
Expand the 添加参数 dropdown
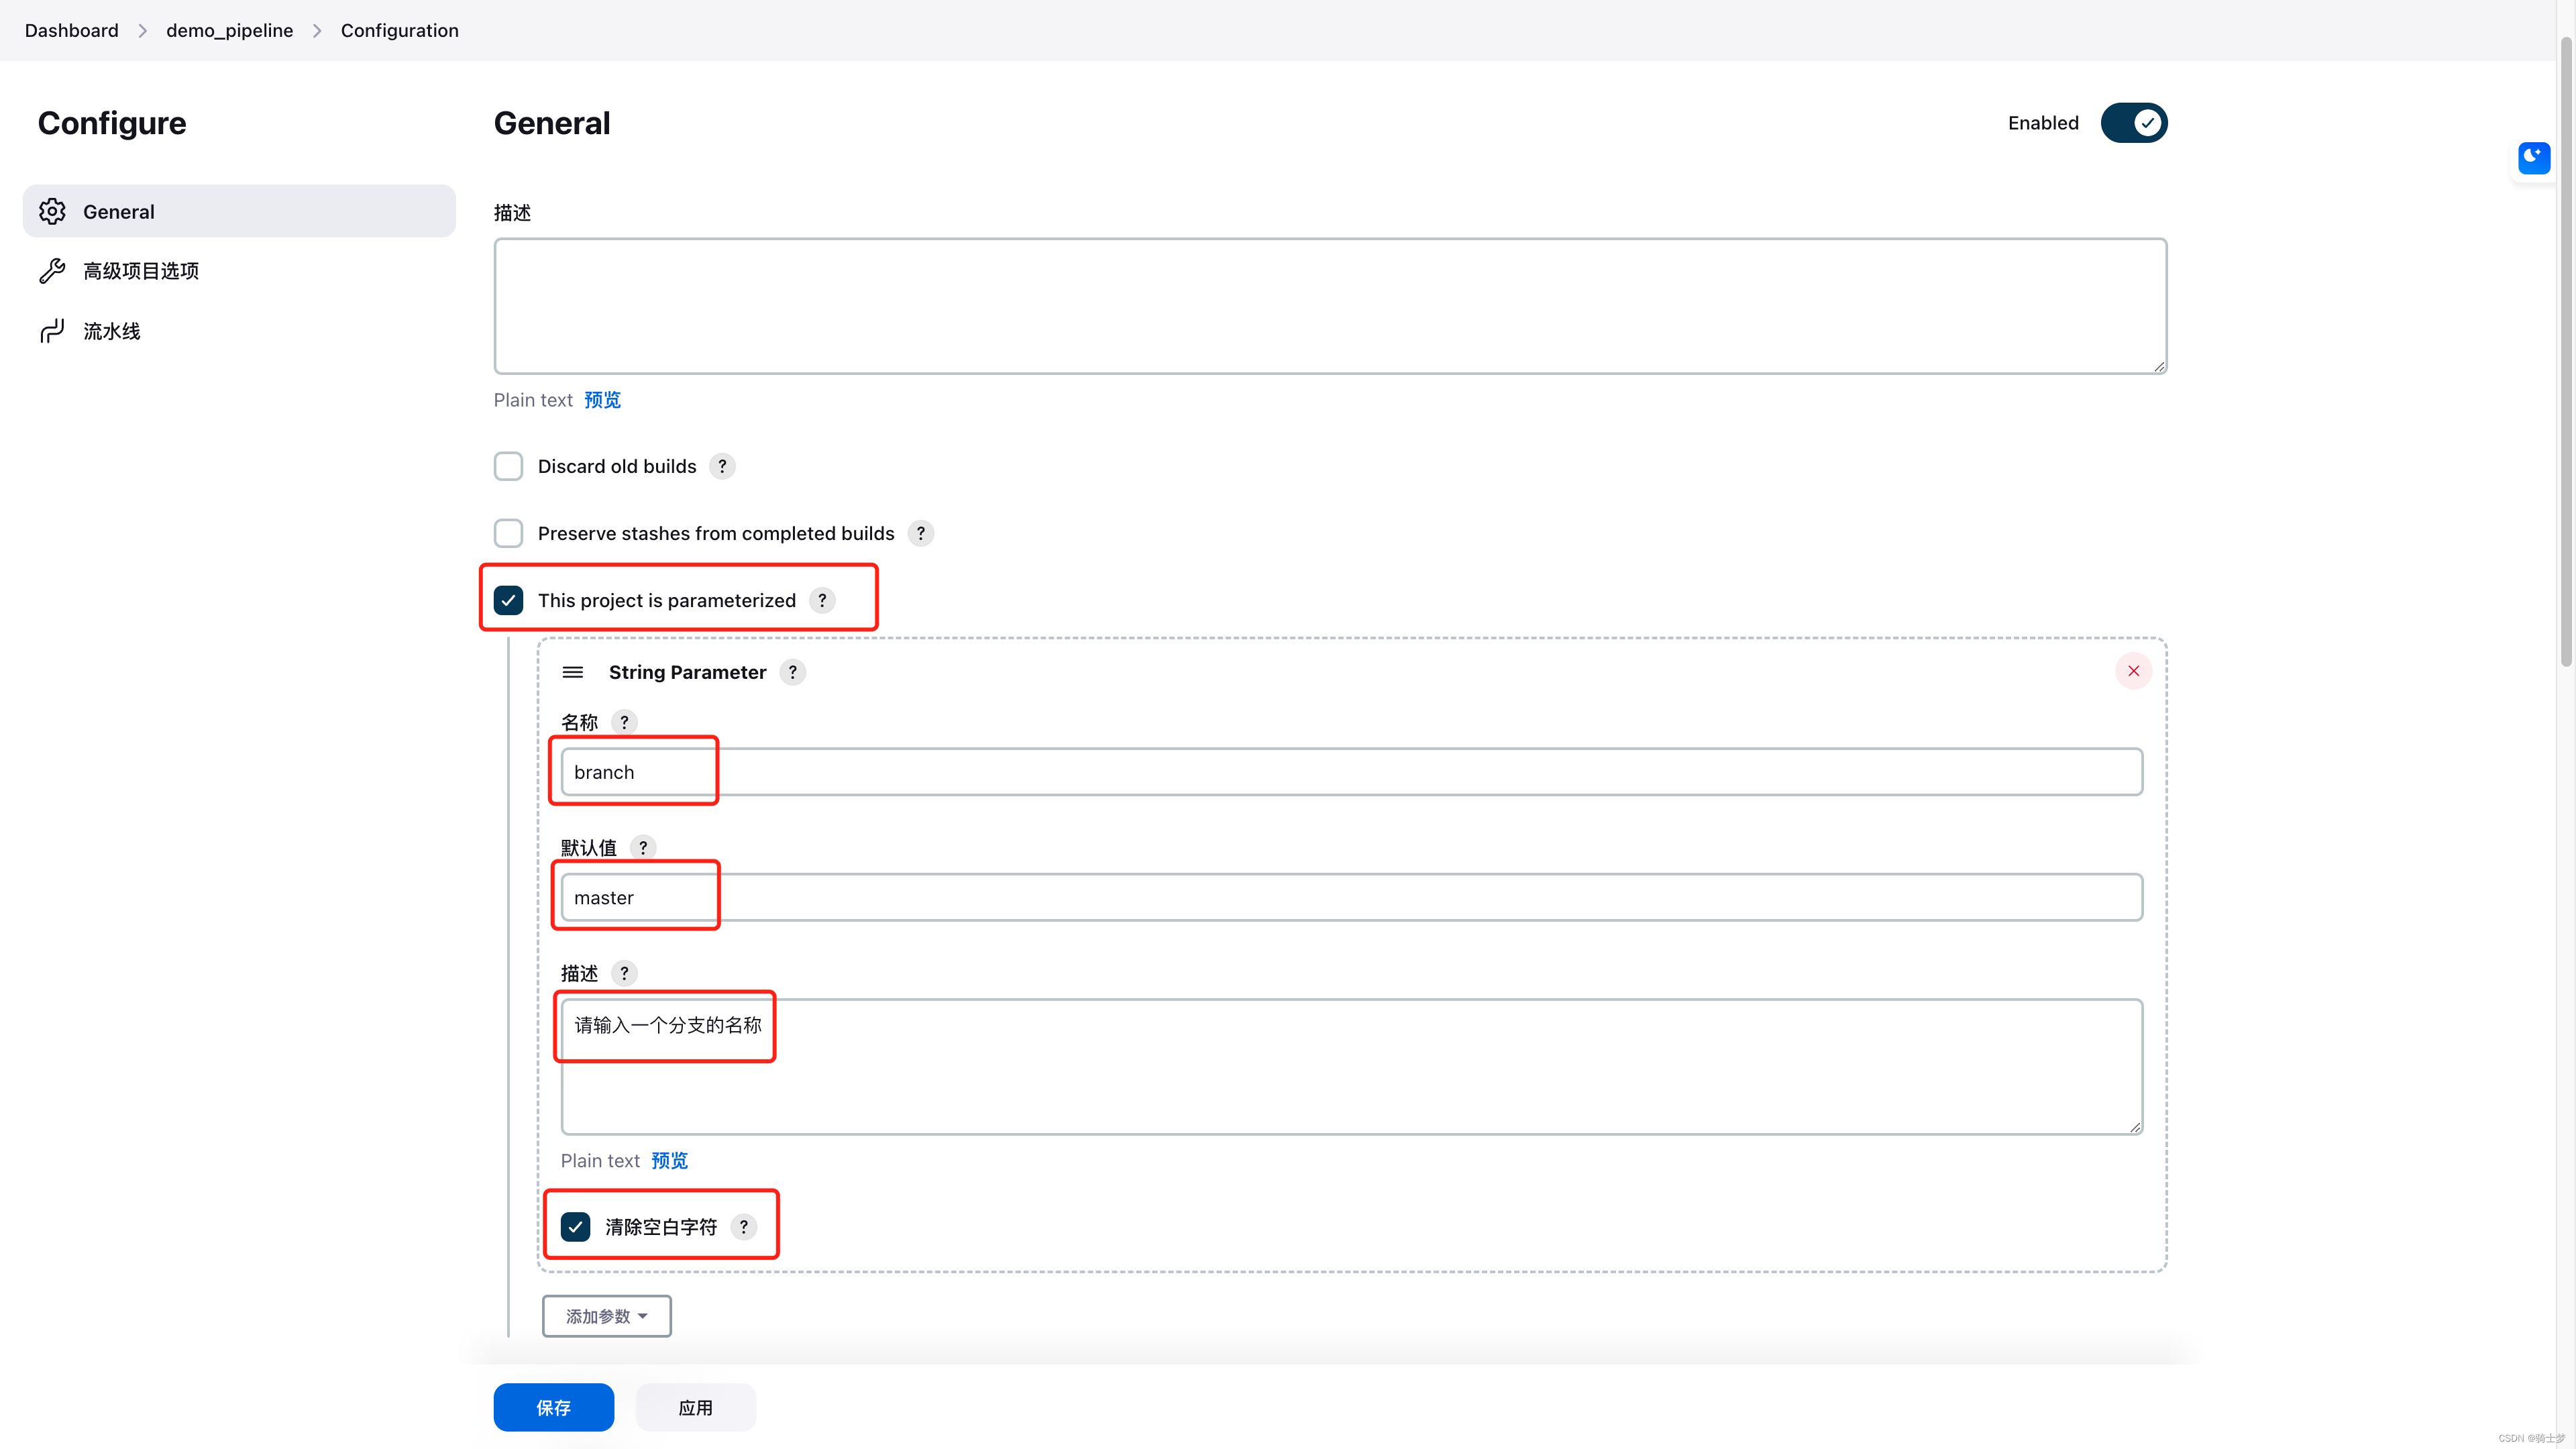[x=606, y=1316]
